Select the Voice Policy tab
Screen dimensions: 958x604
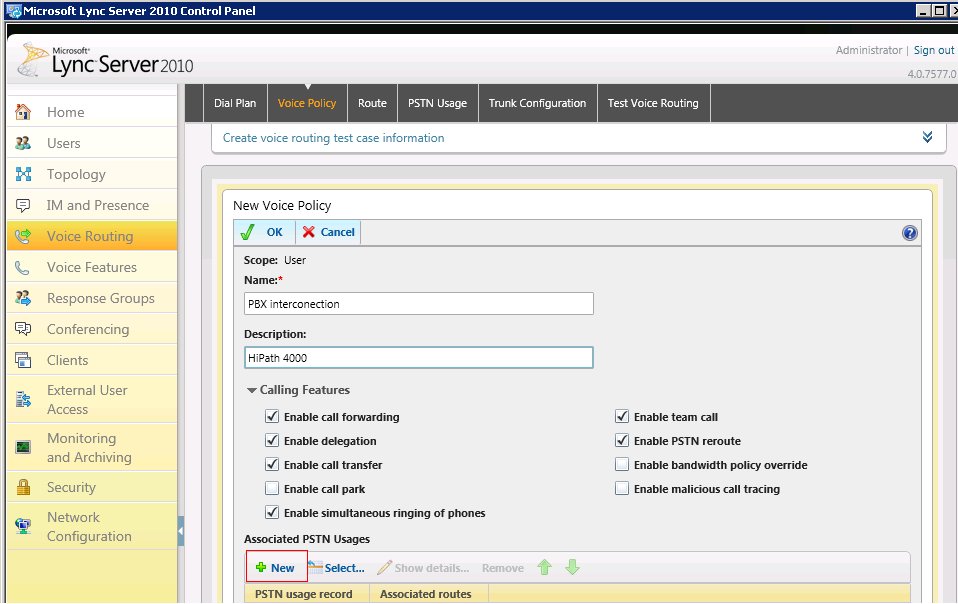point(307,103)
